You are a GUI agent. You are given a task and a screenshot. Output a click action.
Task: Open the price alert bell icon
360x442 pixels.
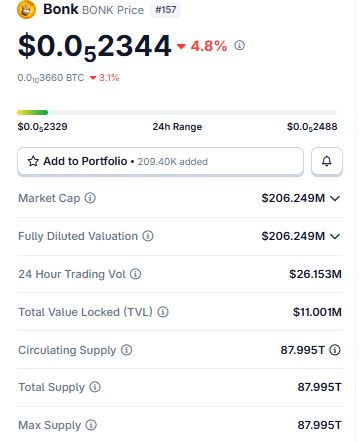coord(327,161)
